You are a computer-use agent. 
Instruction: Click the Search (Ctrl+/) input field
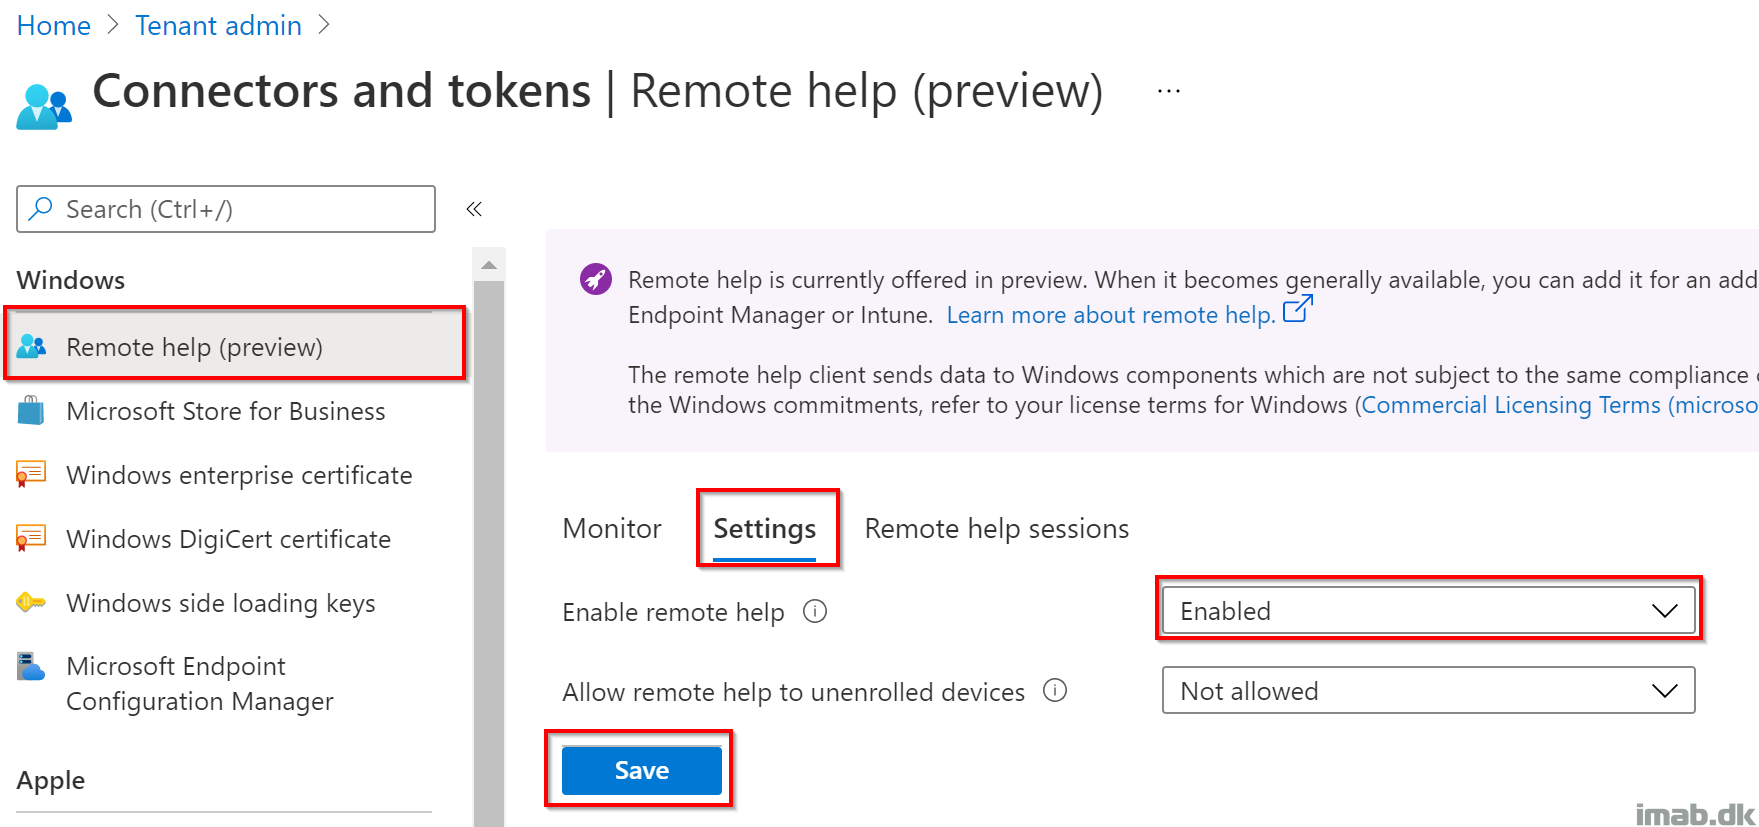(226, 209)
